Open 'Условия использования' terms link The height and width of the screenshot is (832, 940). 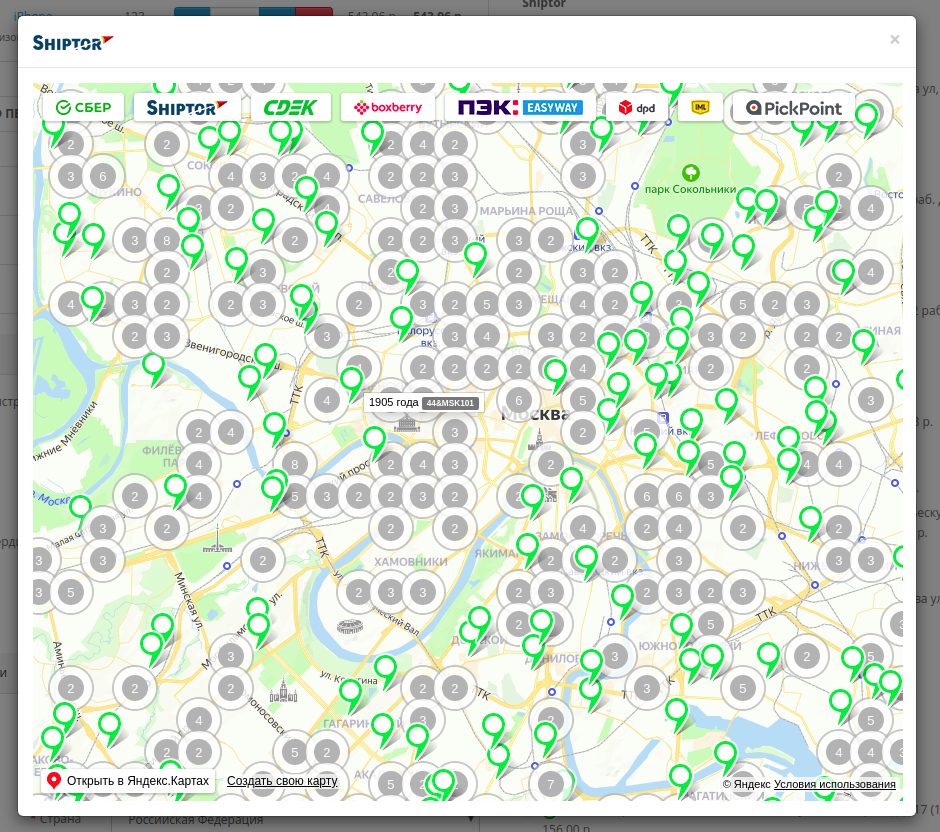click(834, 784)
